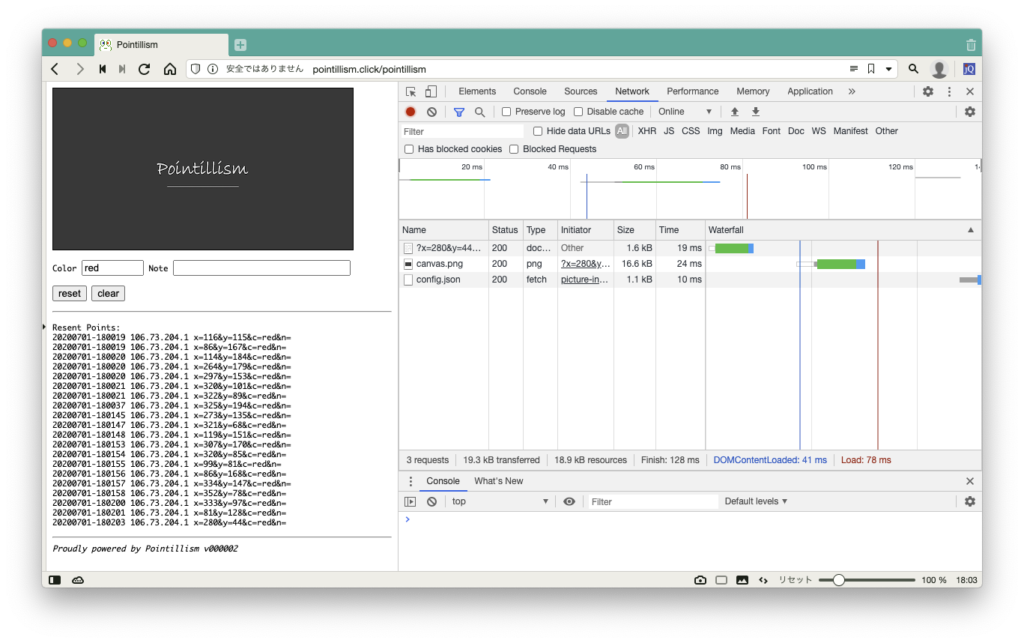Viewport: 1024px width, 643px height.
Task: Go to browser home page
Action: 170,69
